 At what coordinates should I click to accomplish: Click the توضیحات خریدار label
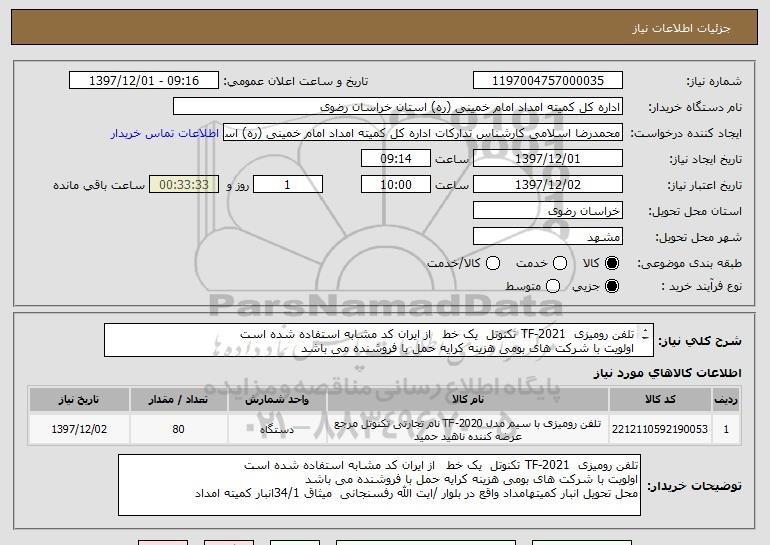[x=694, y=486]
